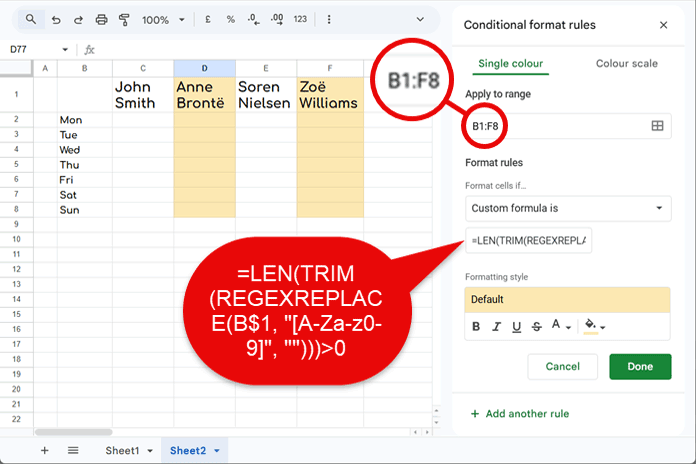696x464 pixels.
Task: Click the redo arrow icon
Action: pos(78,20)
